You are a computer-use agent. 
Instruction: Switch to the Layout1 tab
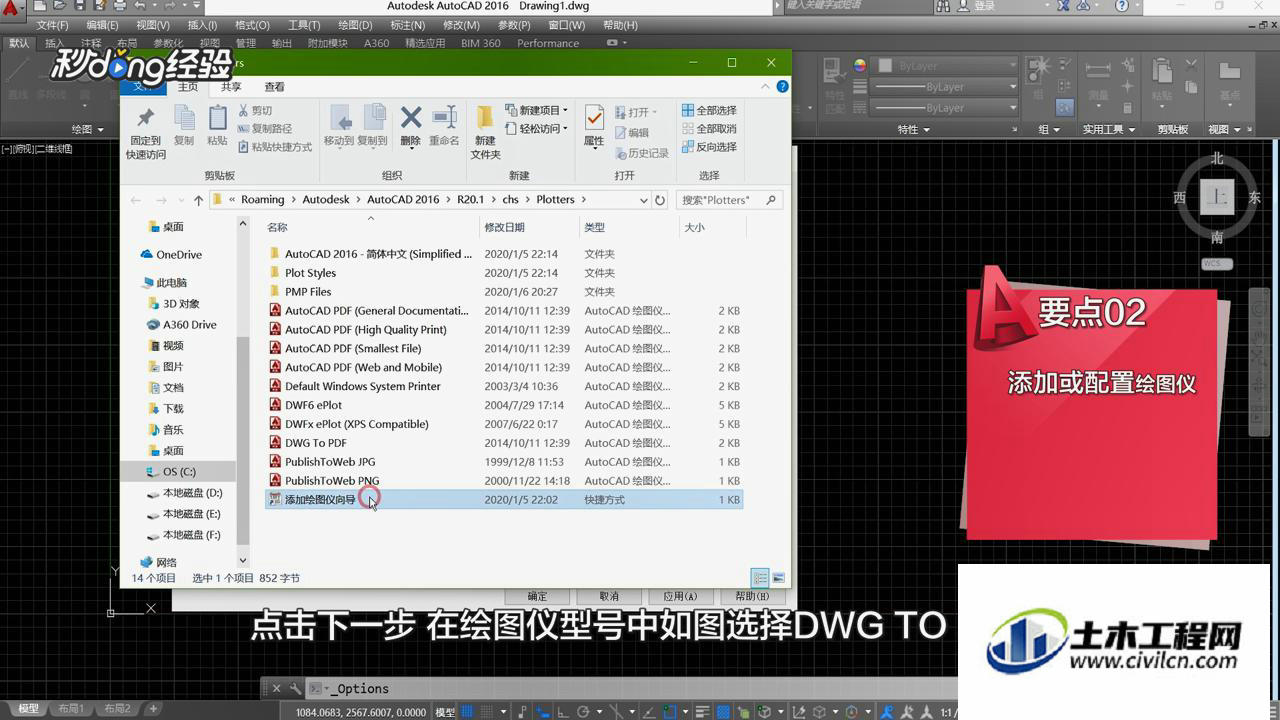click(x=70, y=709)
